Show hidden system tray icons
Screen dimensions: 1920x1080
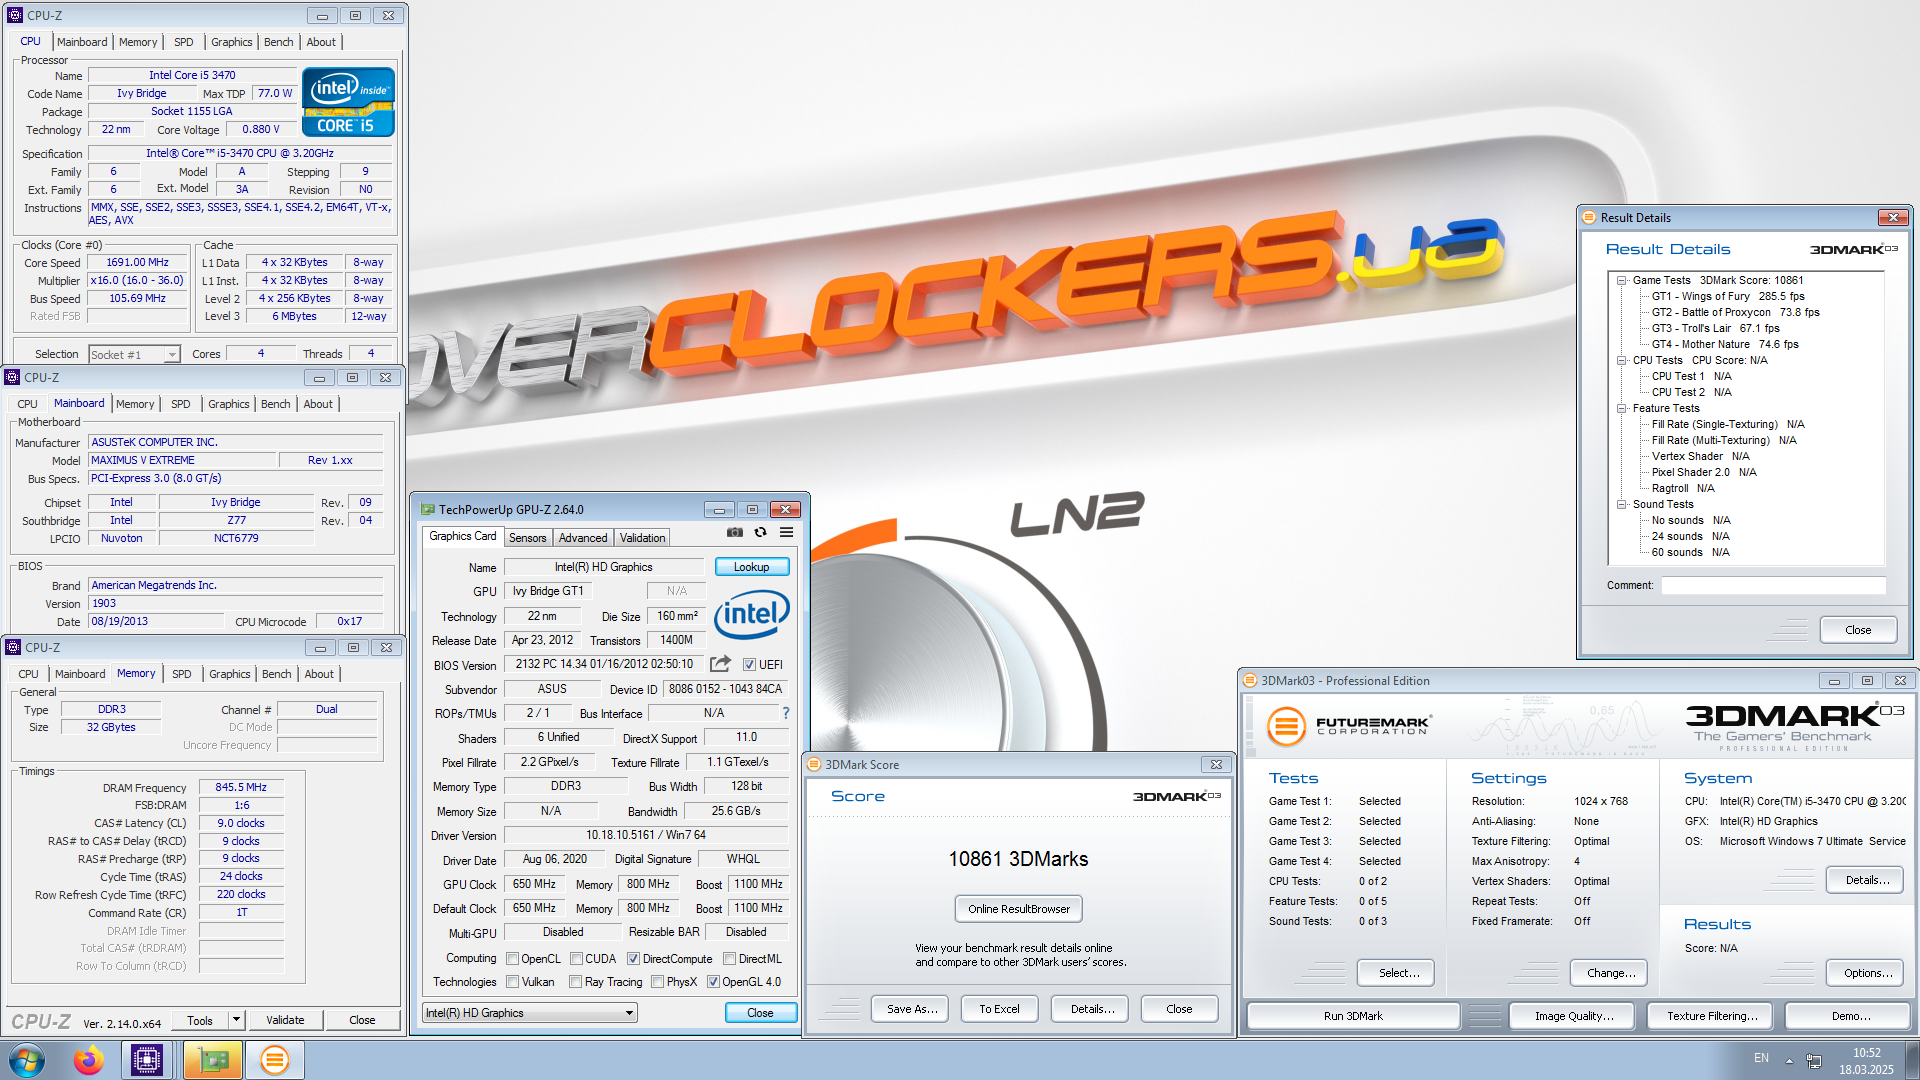[x=1789, y=1061]
